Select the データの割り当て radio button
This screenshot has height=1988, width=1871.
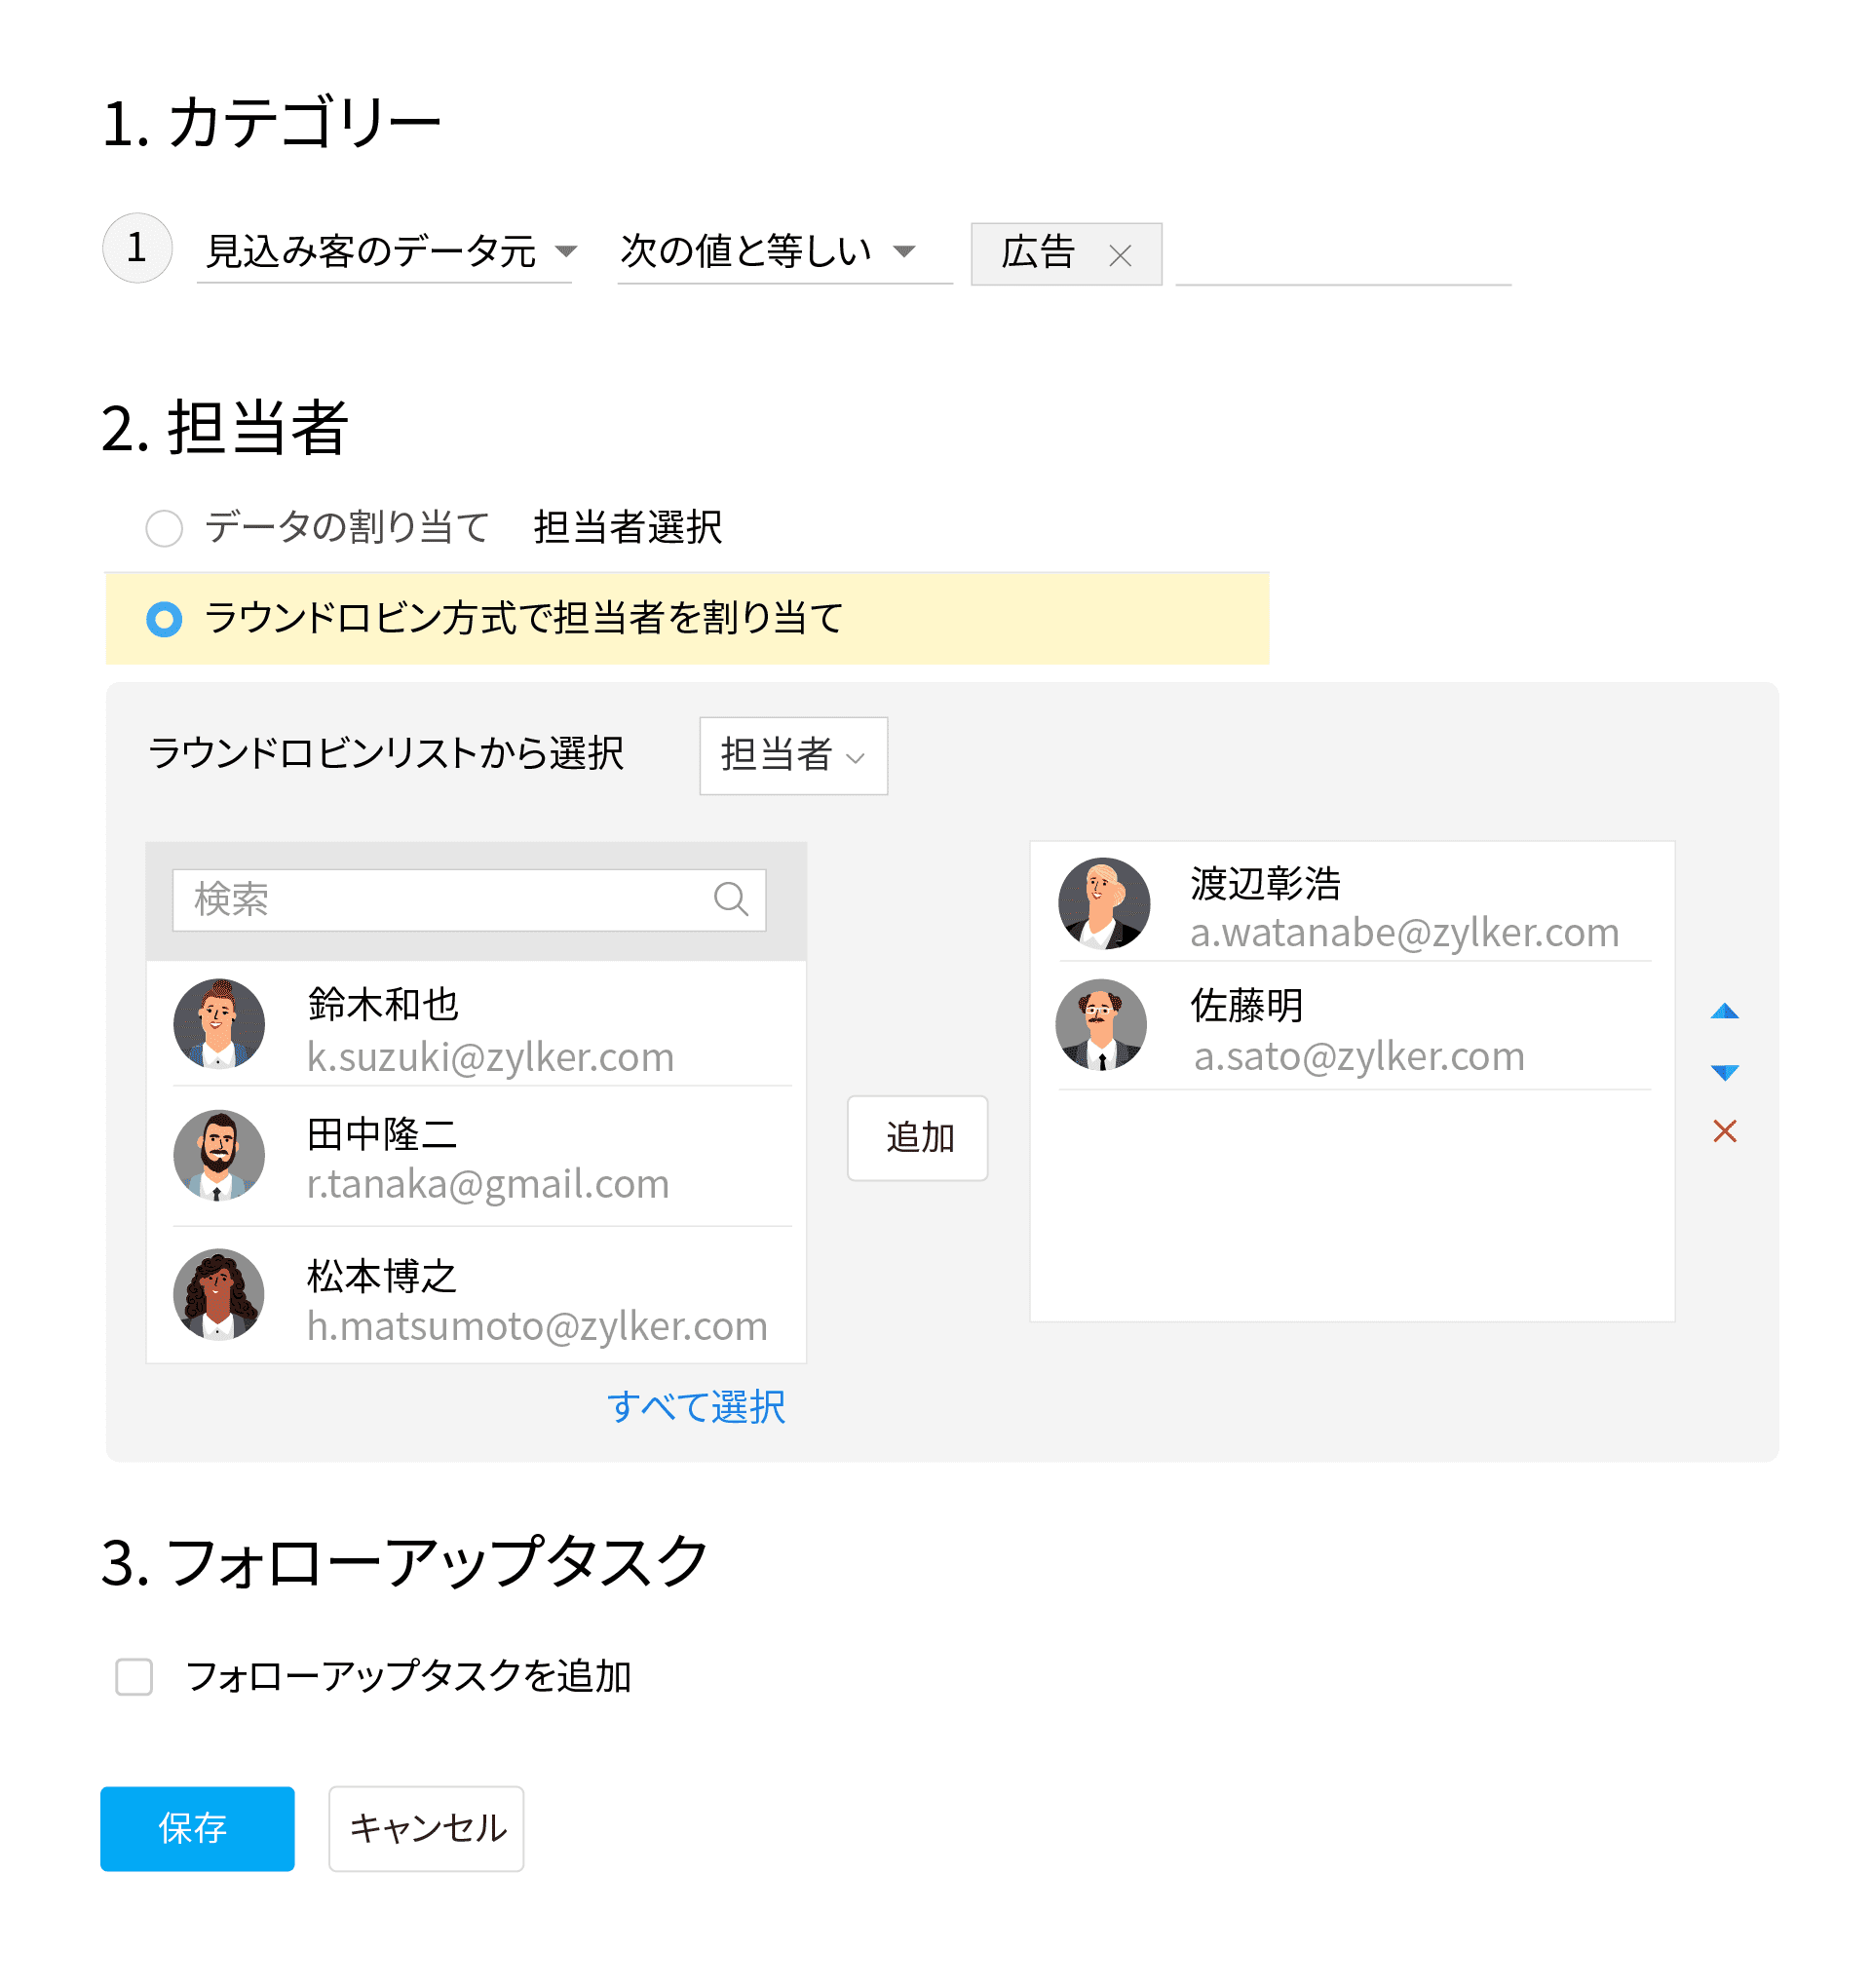click(x=164, y=528)
